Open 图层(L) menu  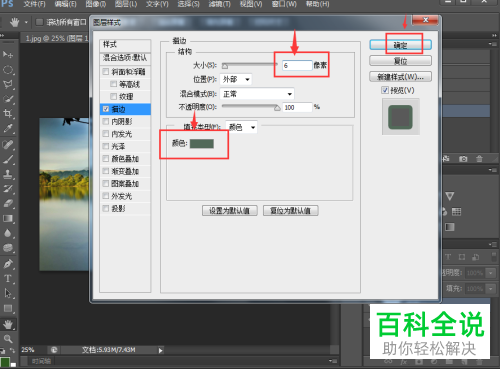coord(126,4)
